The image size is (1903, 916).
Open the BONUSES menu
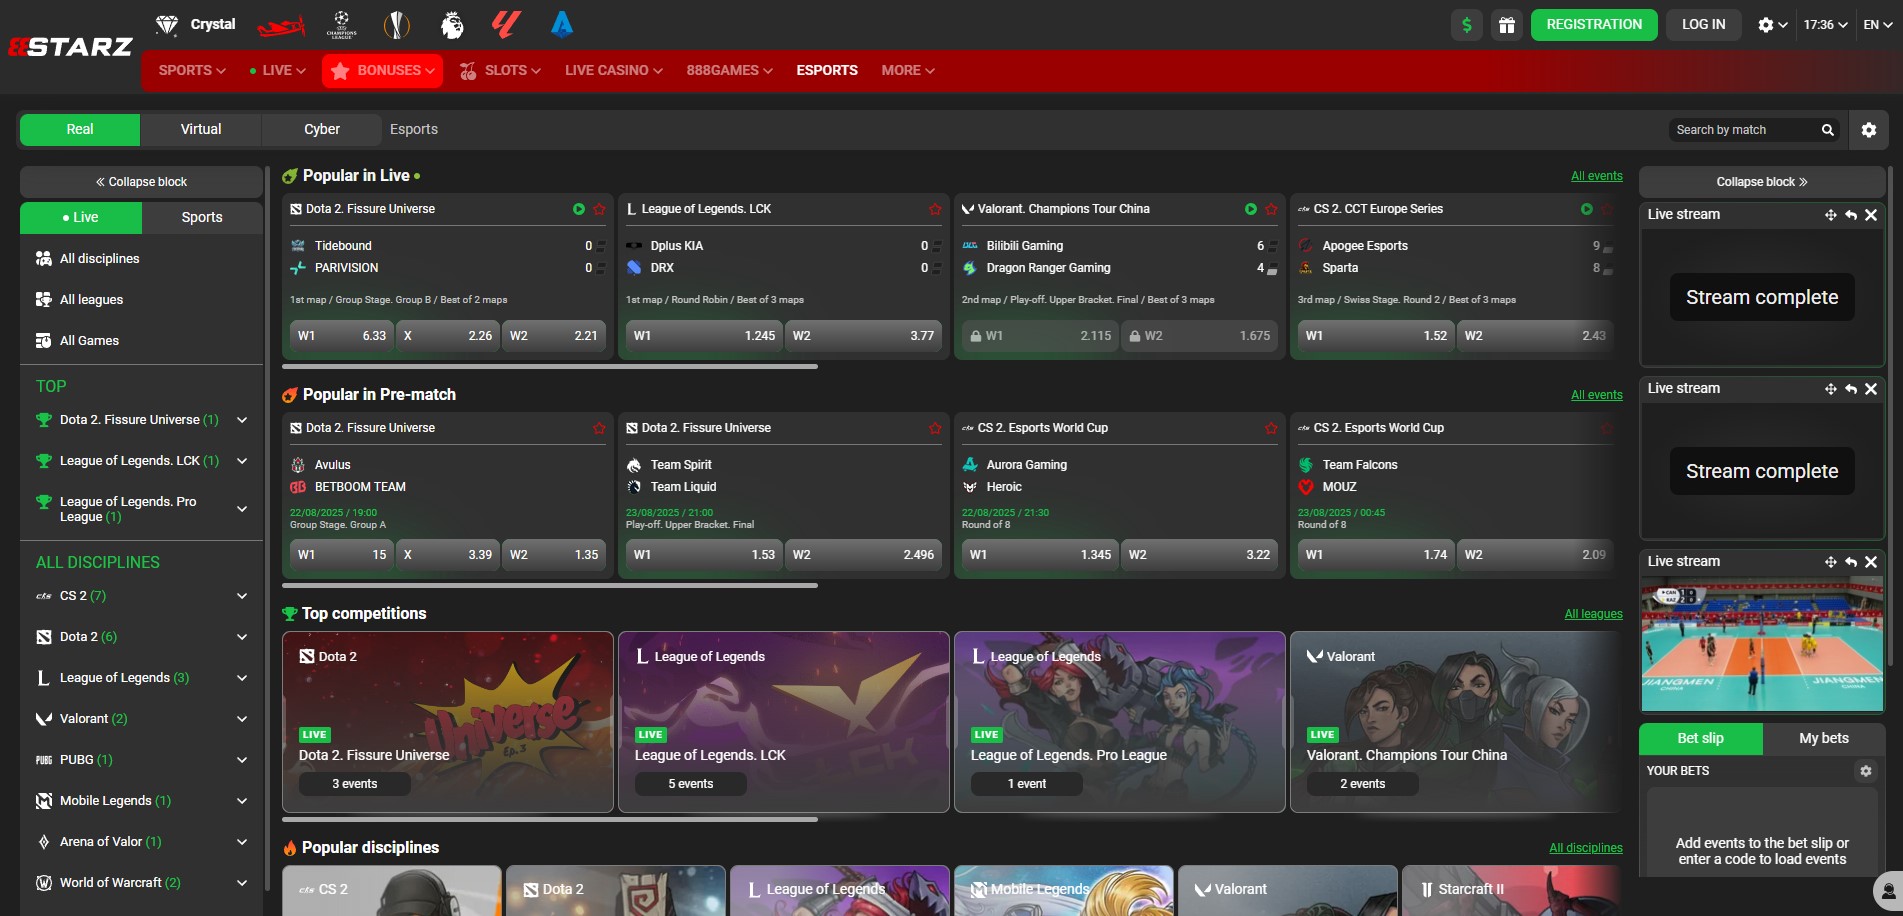pyautogui.click(x=383, y=71)
